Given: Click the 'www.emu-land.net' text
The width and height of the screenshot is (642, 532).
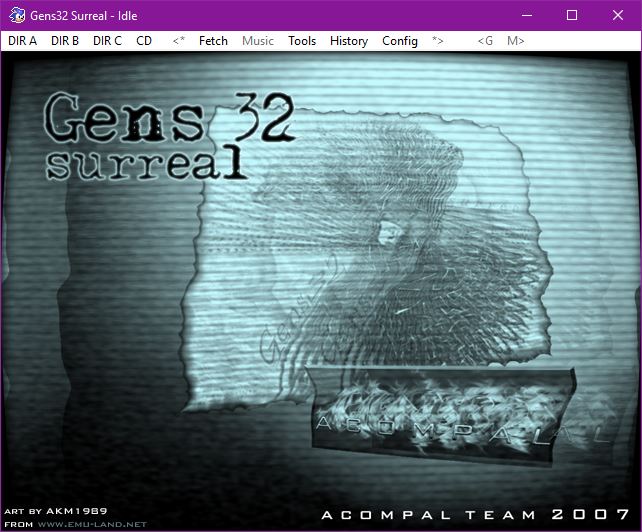Looking at the screenshot, I should click(x=92, y=524).
